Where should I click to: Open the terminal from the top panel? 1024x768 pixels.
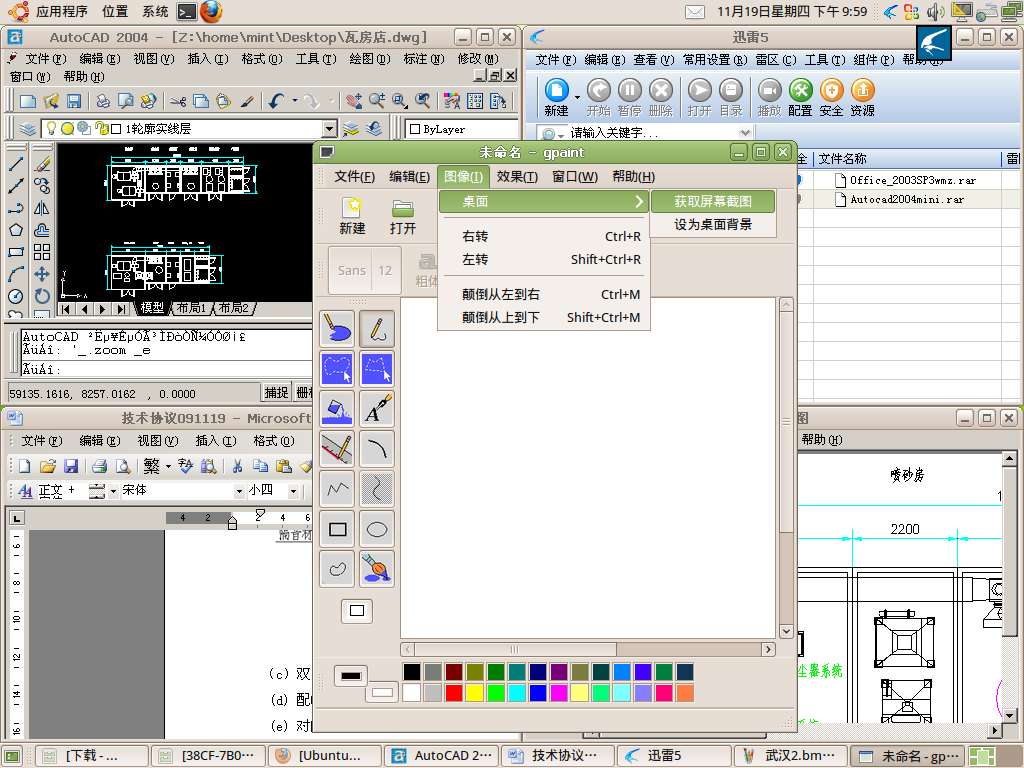tap(187, 11)
